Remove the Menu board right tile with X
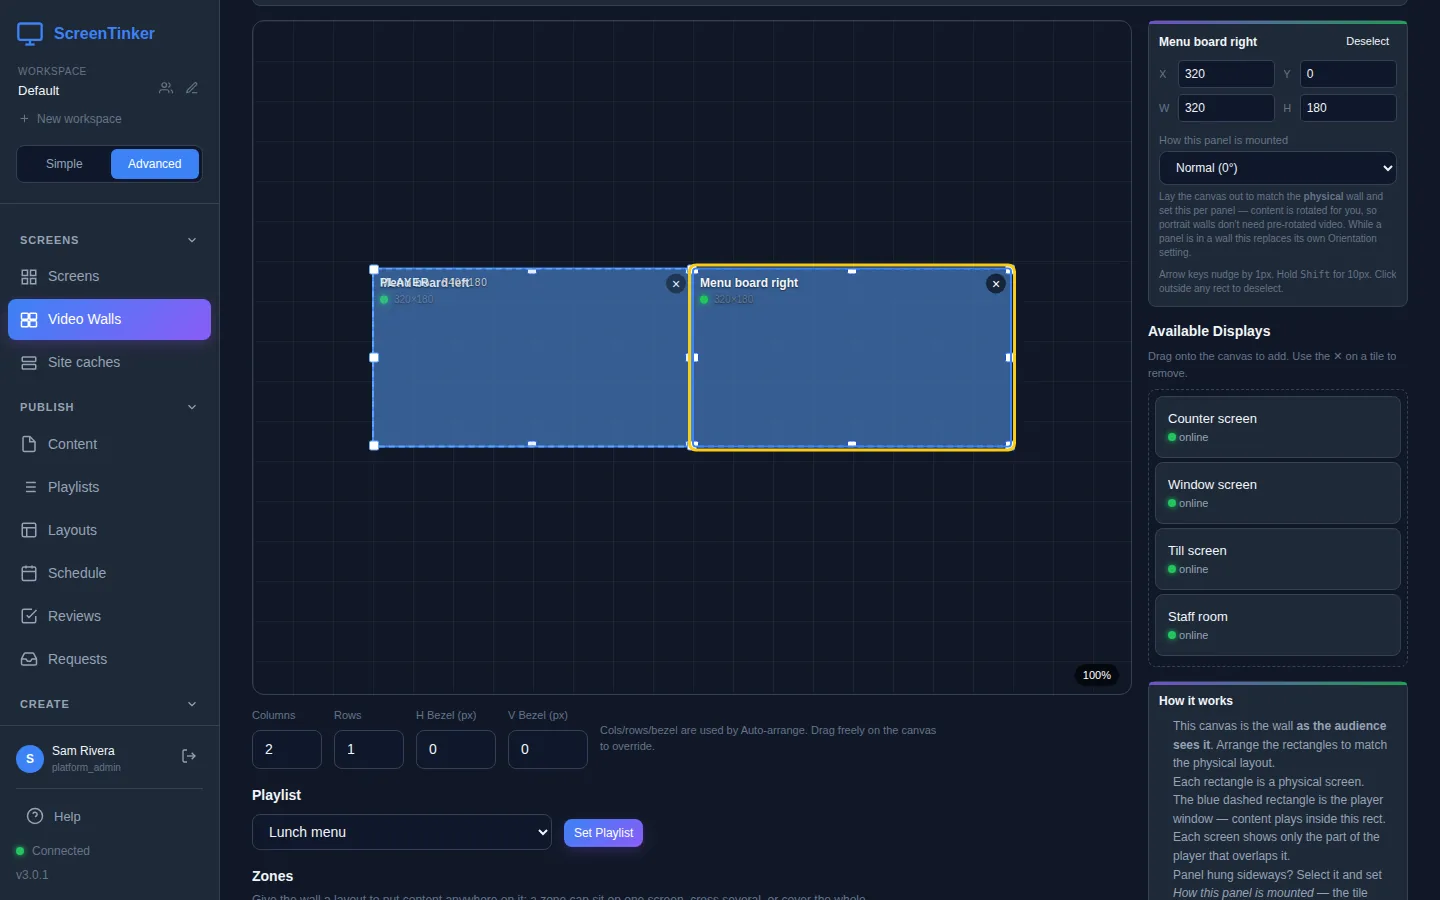The height and width of the screenshot is (900, 1440). click(995, 284)
